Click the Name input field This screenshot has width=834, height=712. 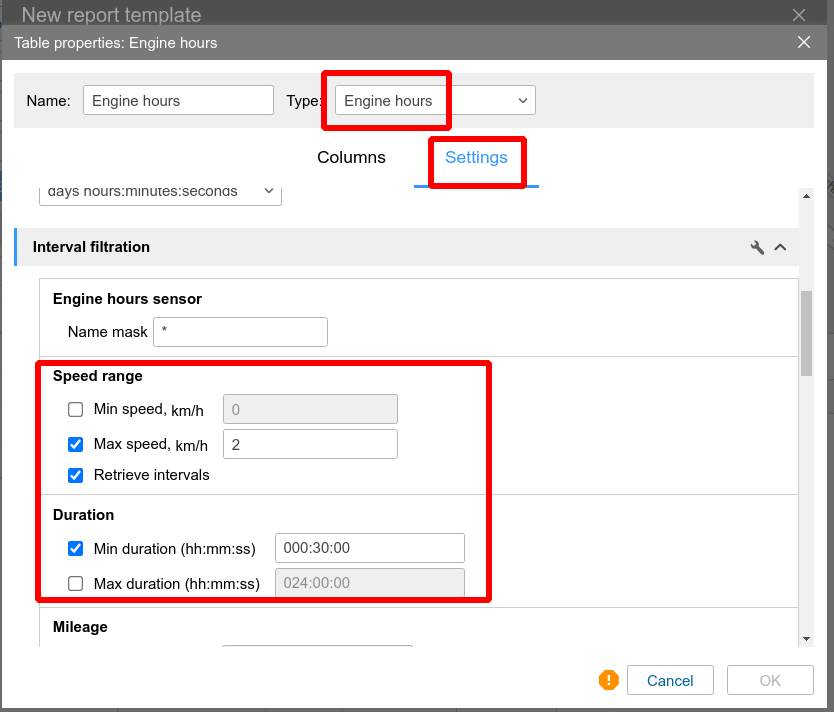(178, 101)
